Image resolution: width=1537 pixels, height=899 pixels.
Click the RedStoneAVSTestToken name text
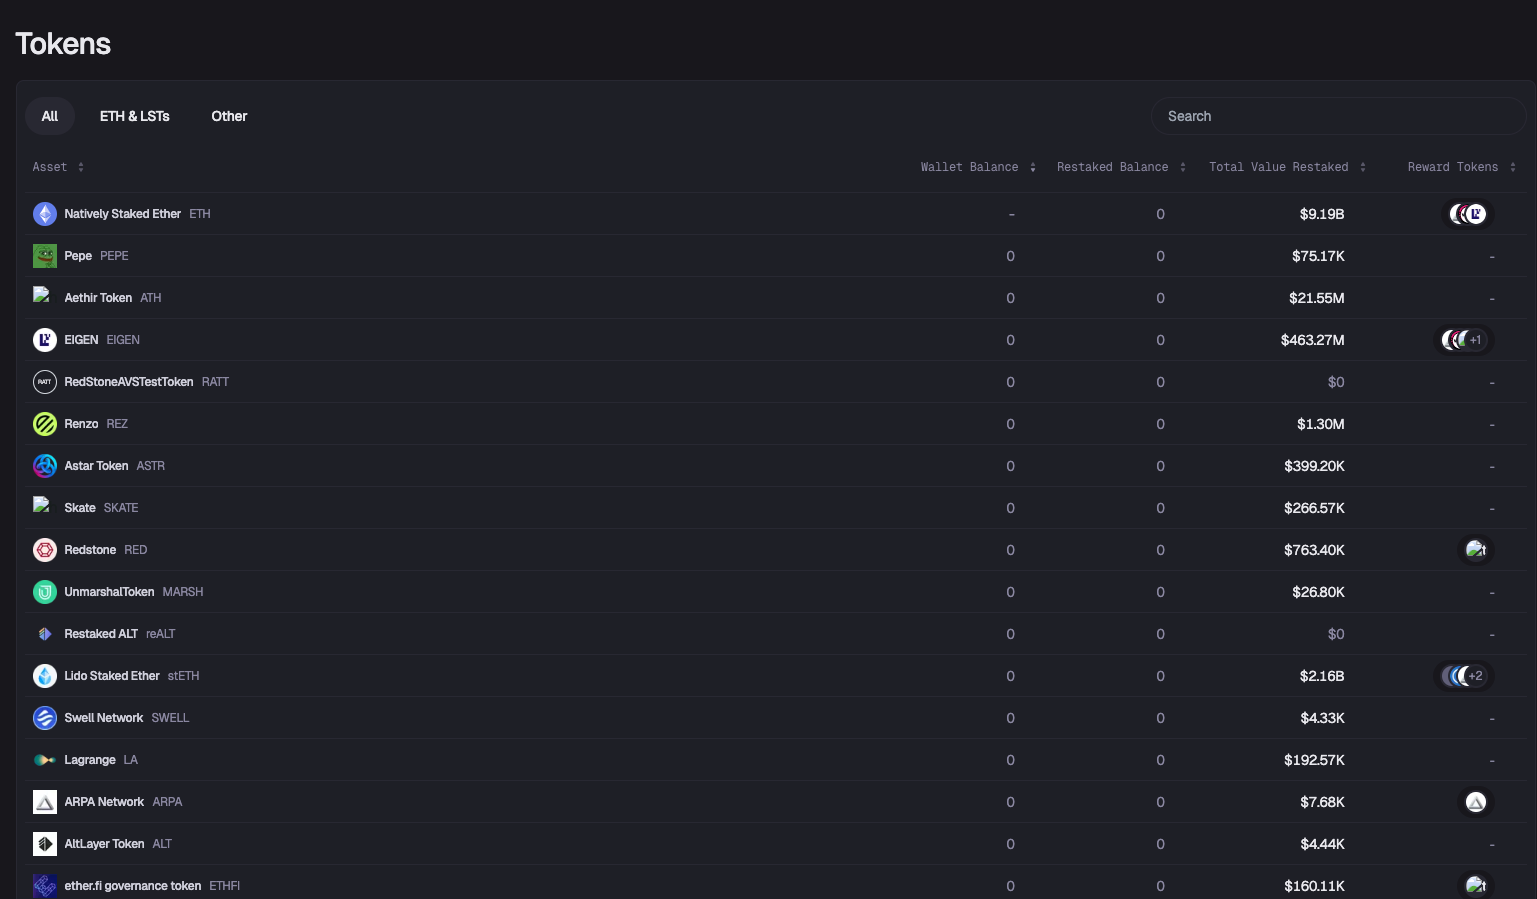(x=129, y=382)
